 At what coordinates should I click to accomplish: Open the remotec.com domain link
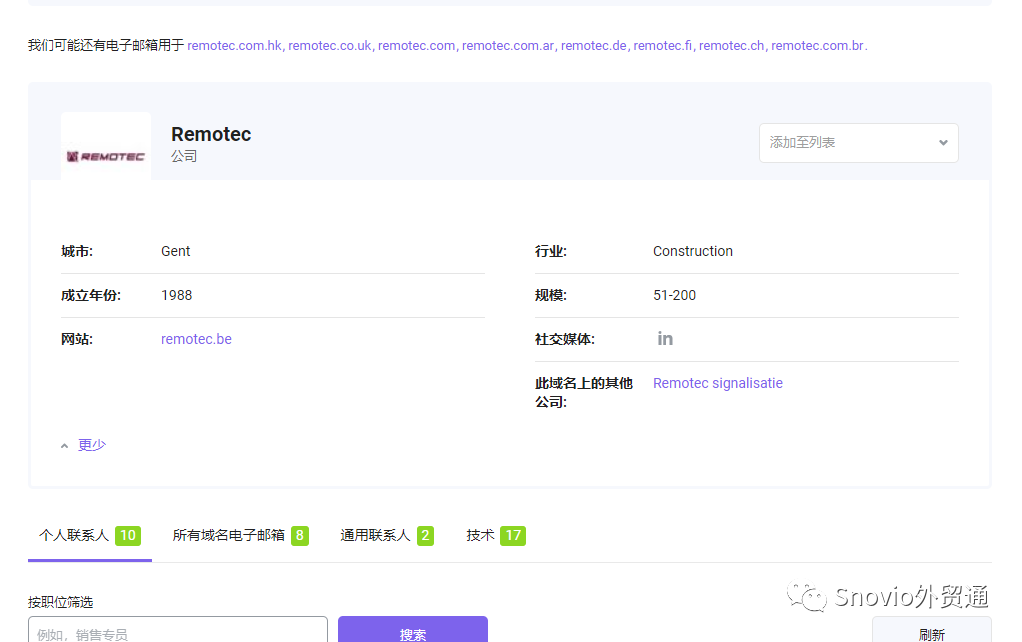tap(416, 46)
